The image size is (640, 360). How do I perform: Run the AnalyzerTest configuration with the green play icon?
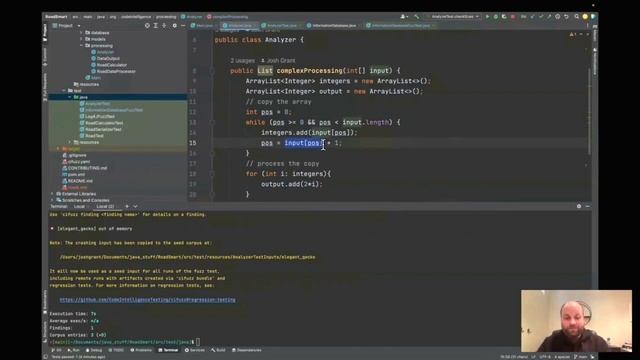487,17
